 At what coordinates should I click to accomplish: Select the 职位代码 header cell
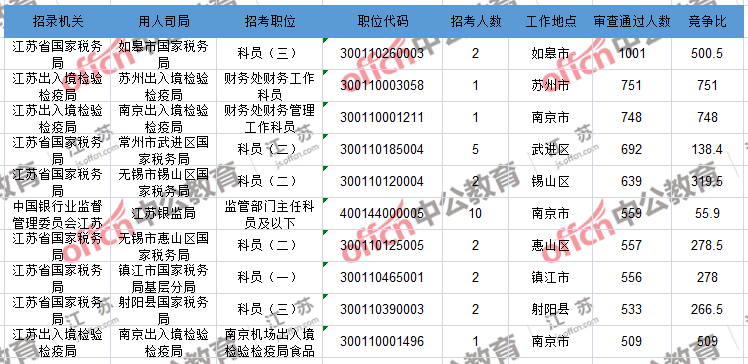click(382, 21)
